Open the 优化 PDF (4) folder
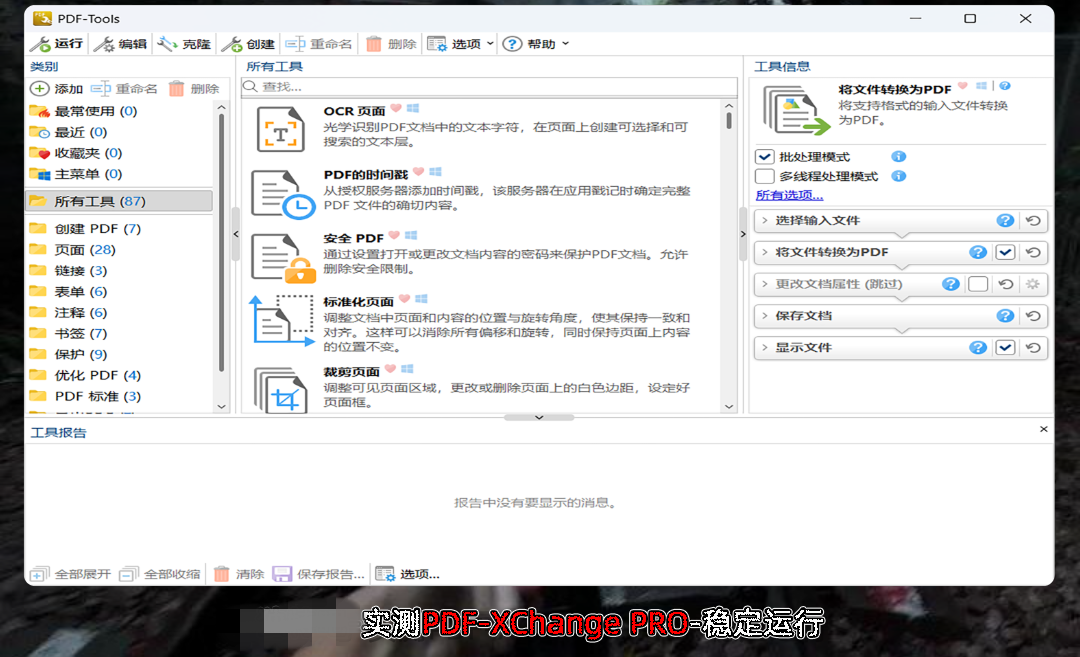 coord(85,375)
